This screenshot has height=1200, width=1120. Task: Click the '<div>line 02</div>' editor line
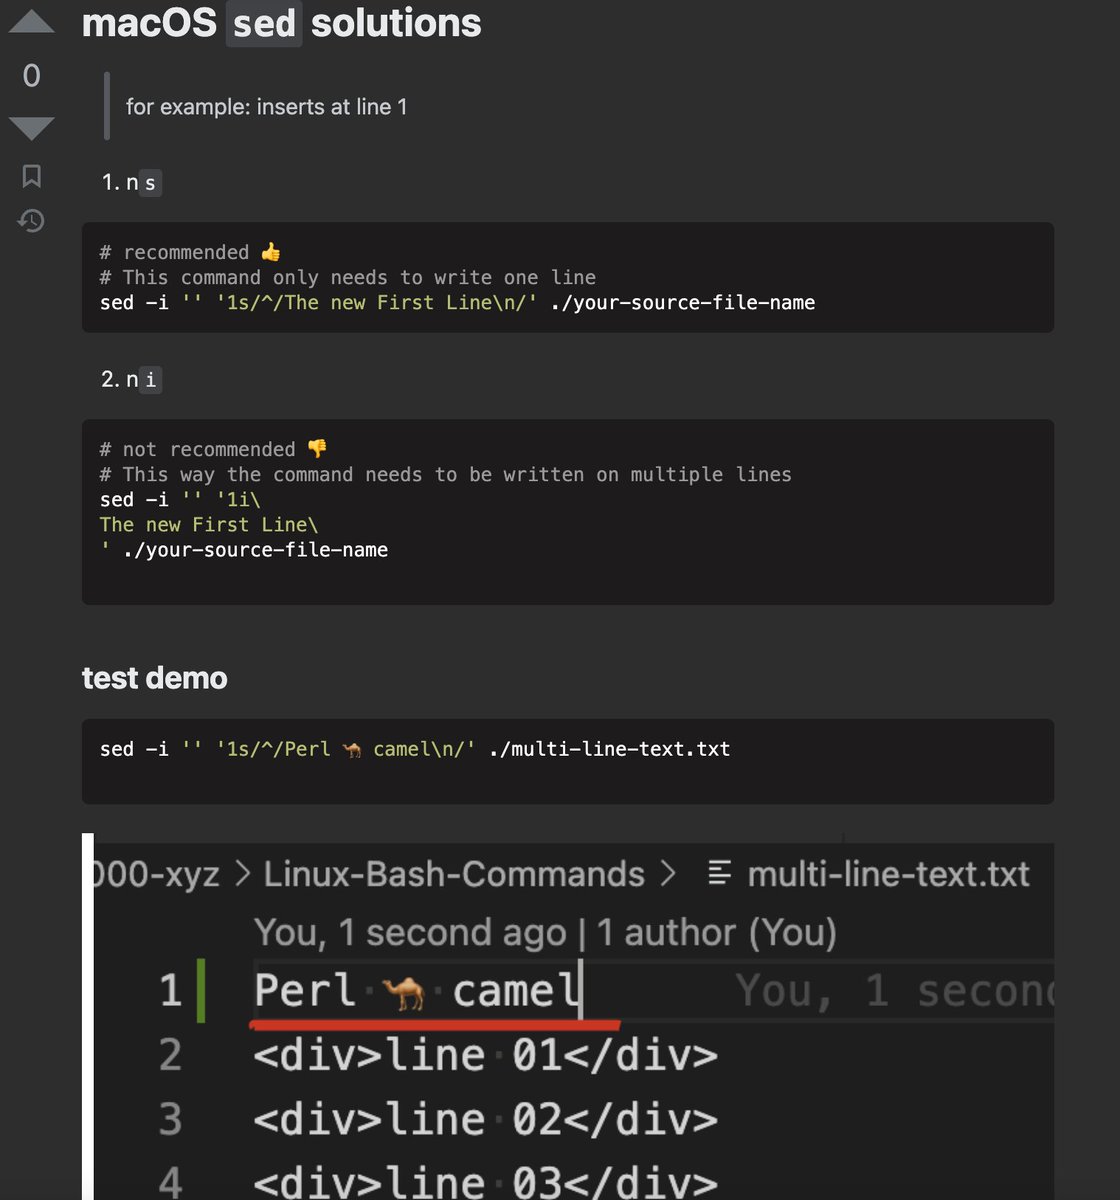click(485, 1119)
